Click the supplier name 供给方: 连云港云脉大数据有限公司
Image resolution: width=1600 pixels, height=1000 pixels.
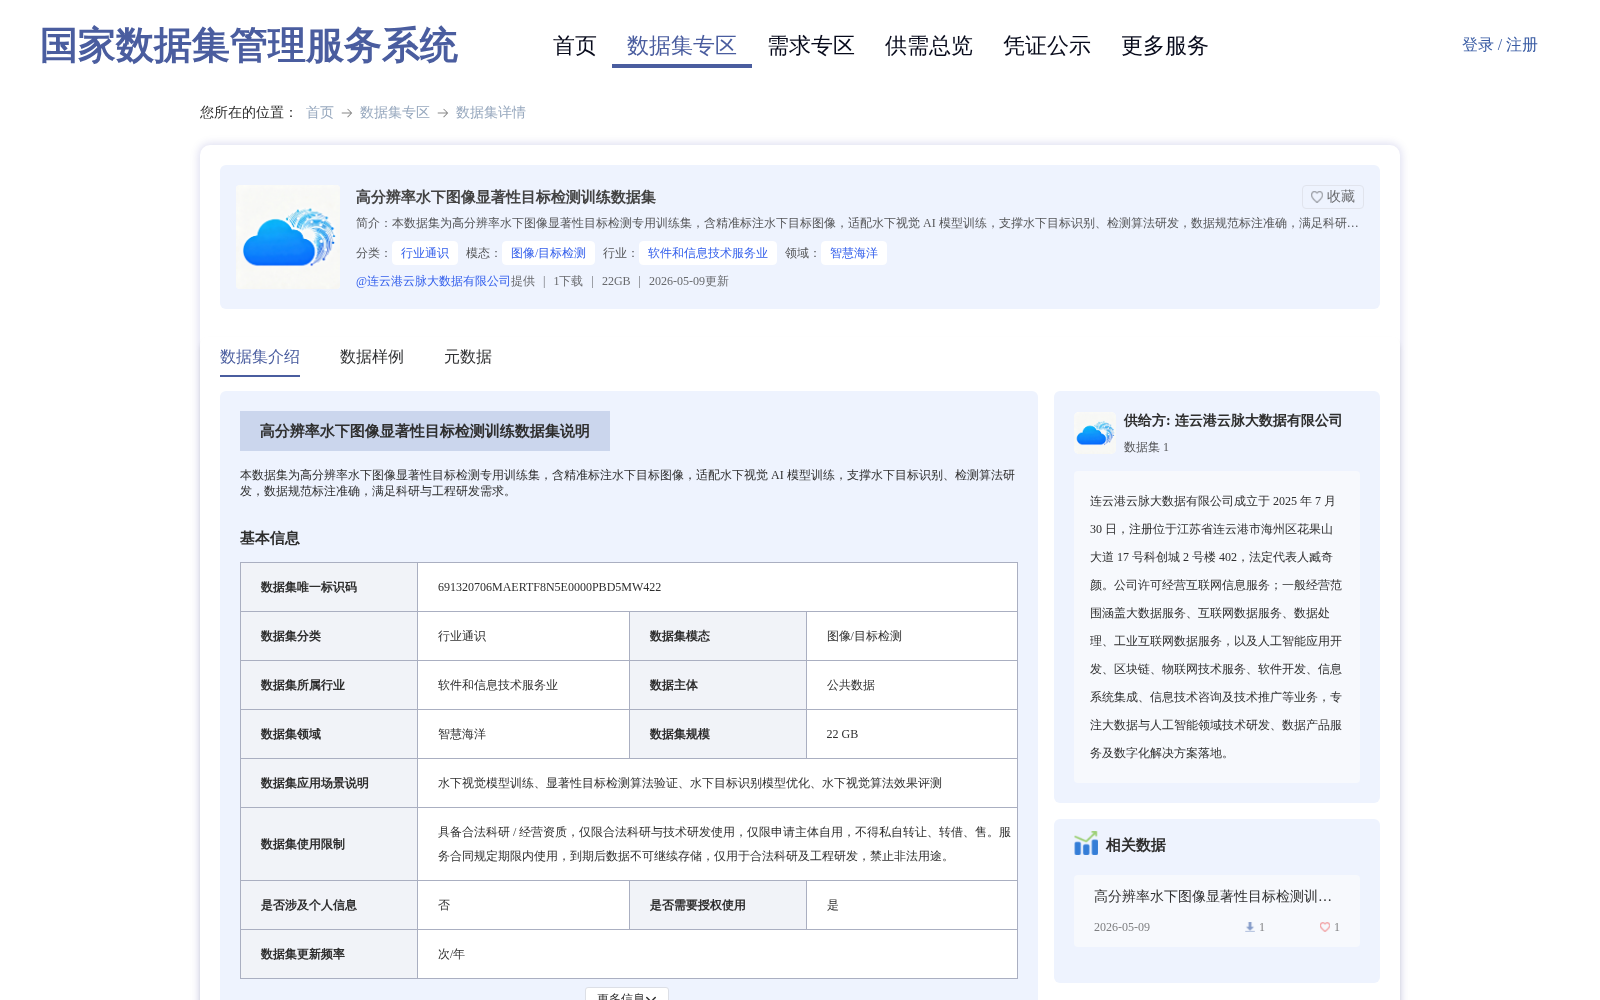point(1233,421)
